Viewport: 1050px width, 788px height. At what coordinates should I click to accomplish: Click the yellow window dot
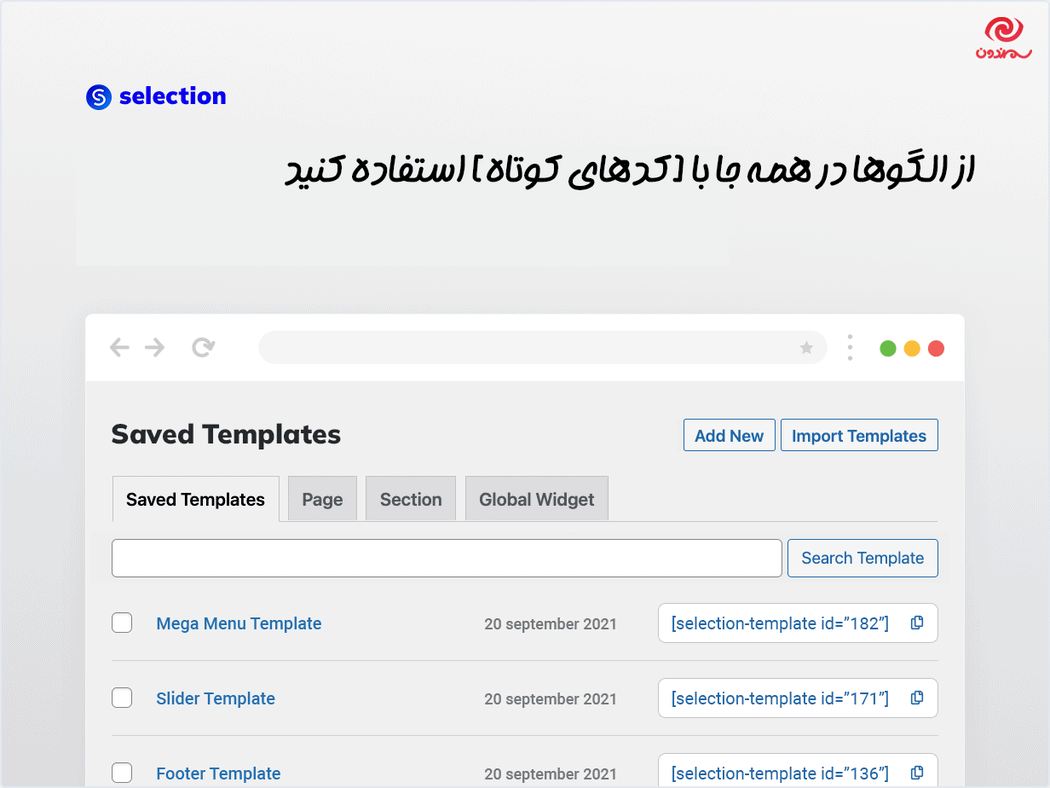click(912, 348)
